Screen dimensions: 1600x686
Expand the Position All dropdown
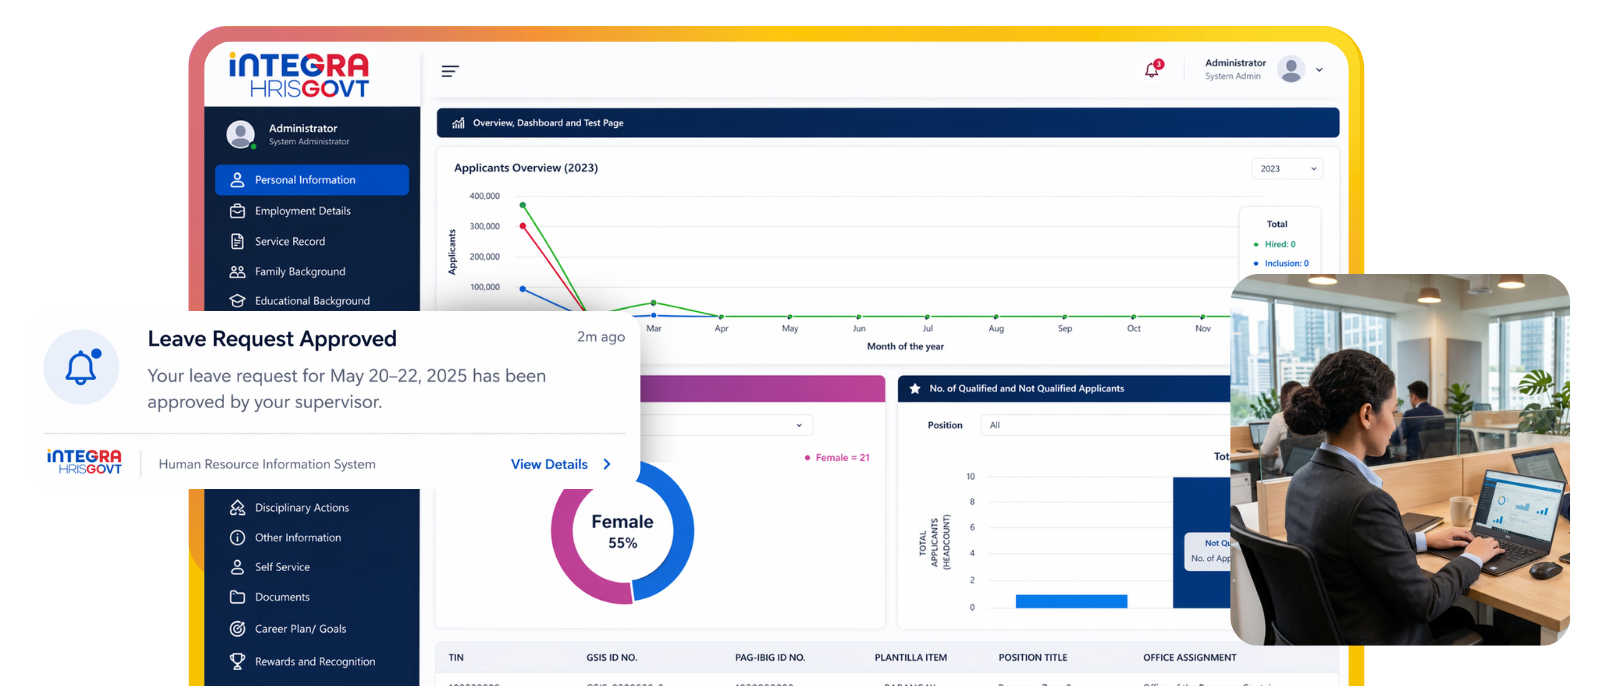click(x=1100, y=425)
